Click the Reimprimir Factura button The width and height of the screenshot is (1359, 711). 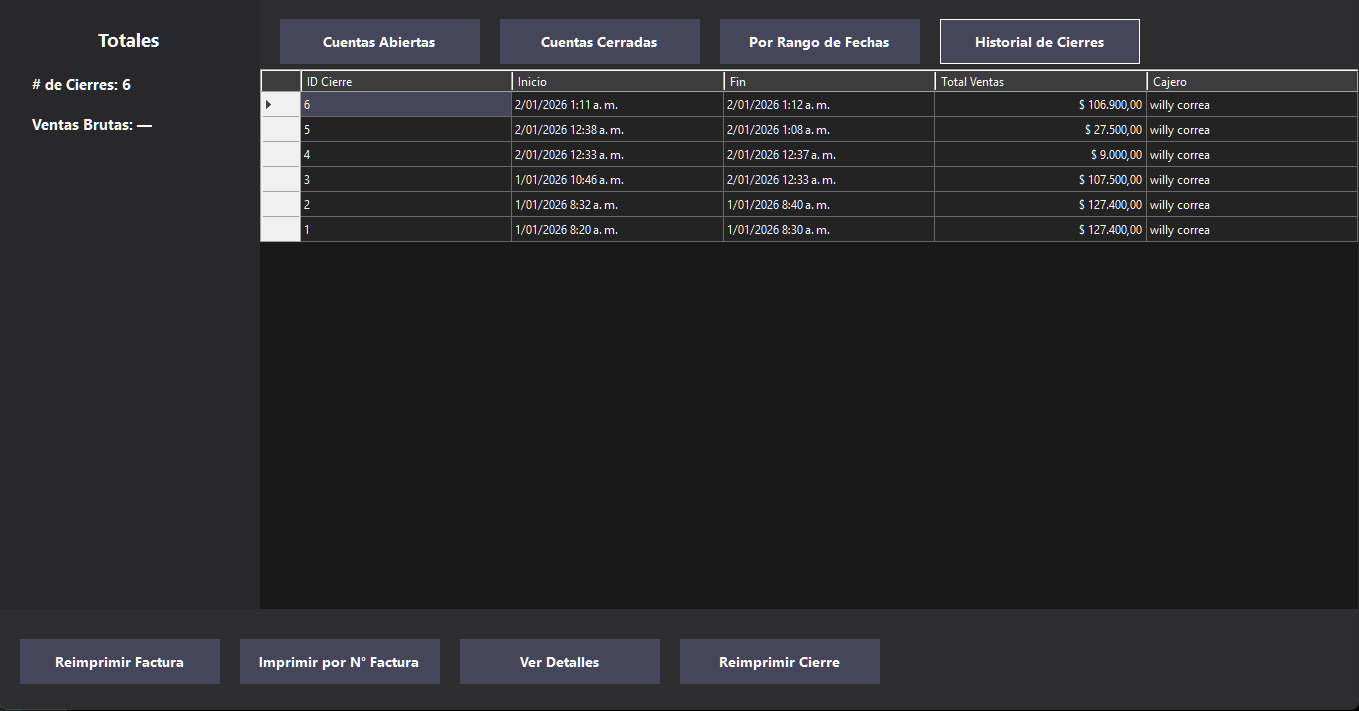click(x=119, y=662)
